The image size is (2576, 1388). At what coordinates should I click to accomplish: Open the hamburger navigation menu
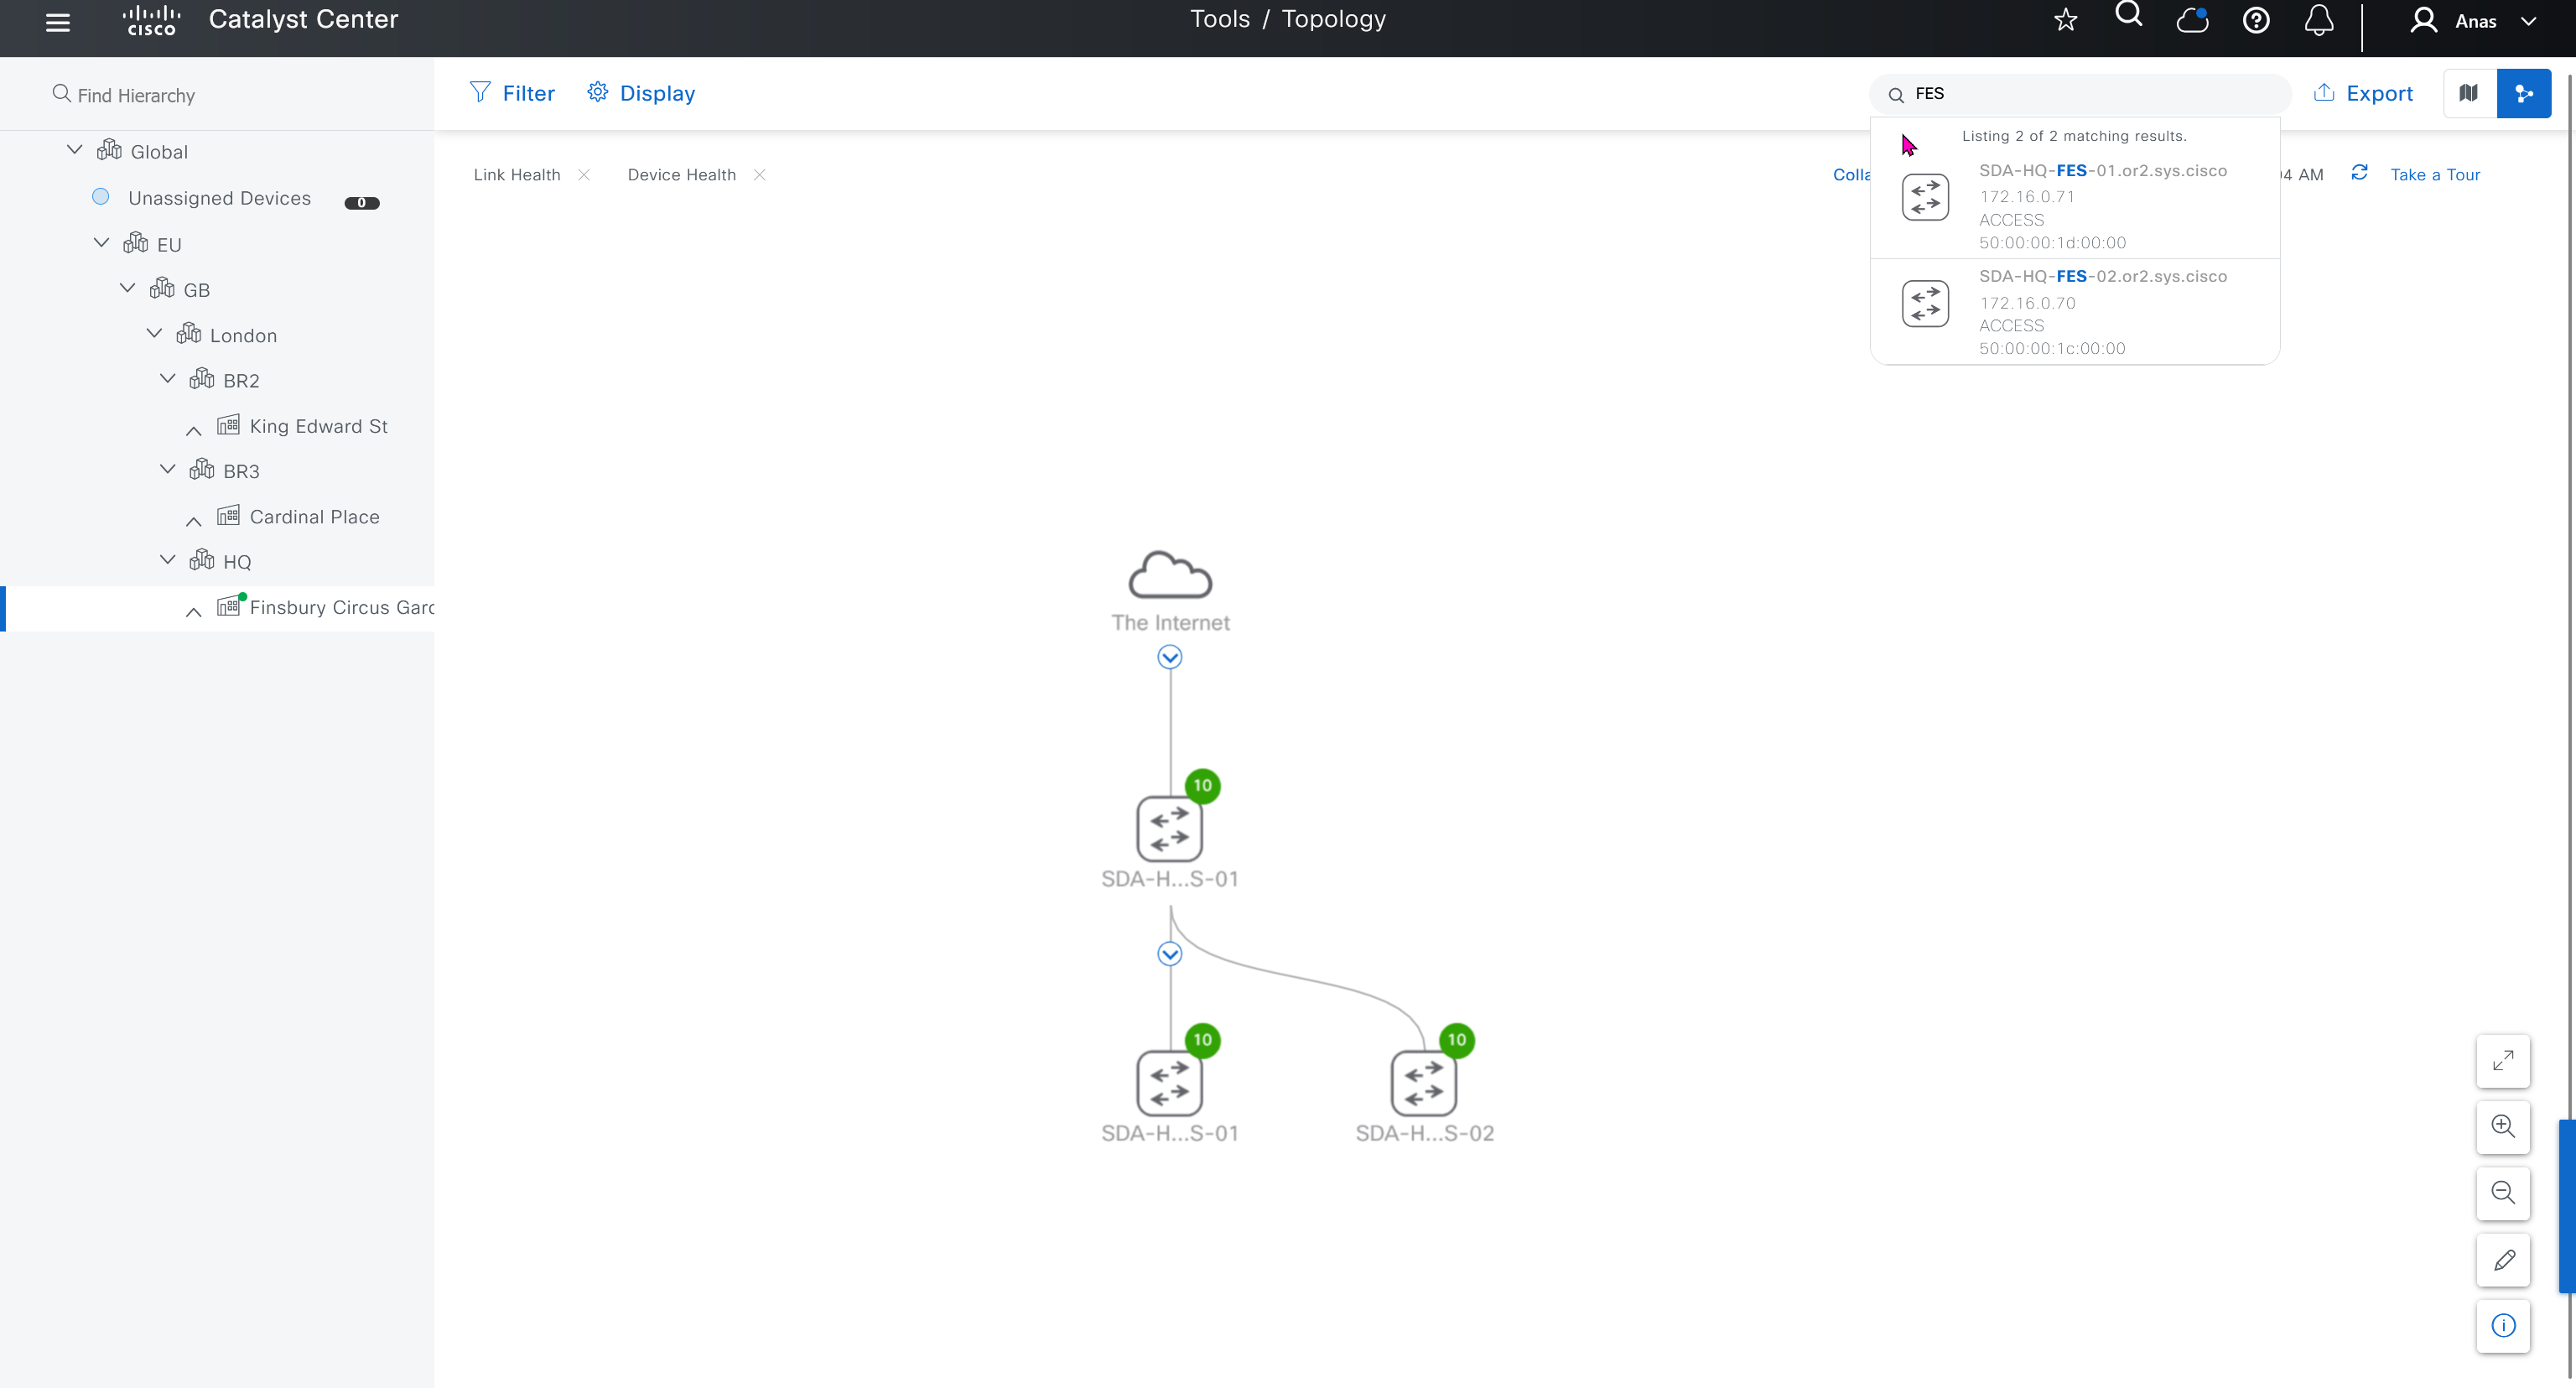click(58, 22)
